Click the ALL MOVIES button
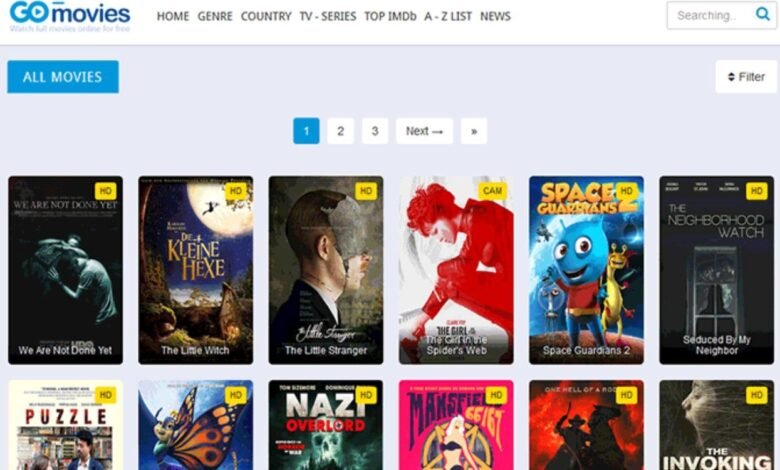This screenshot has width=780, height=470. tap(63, 77)
